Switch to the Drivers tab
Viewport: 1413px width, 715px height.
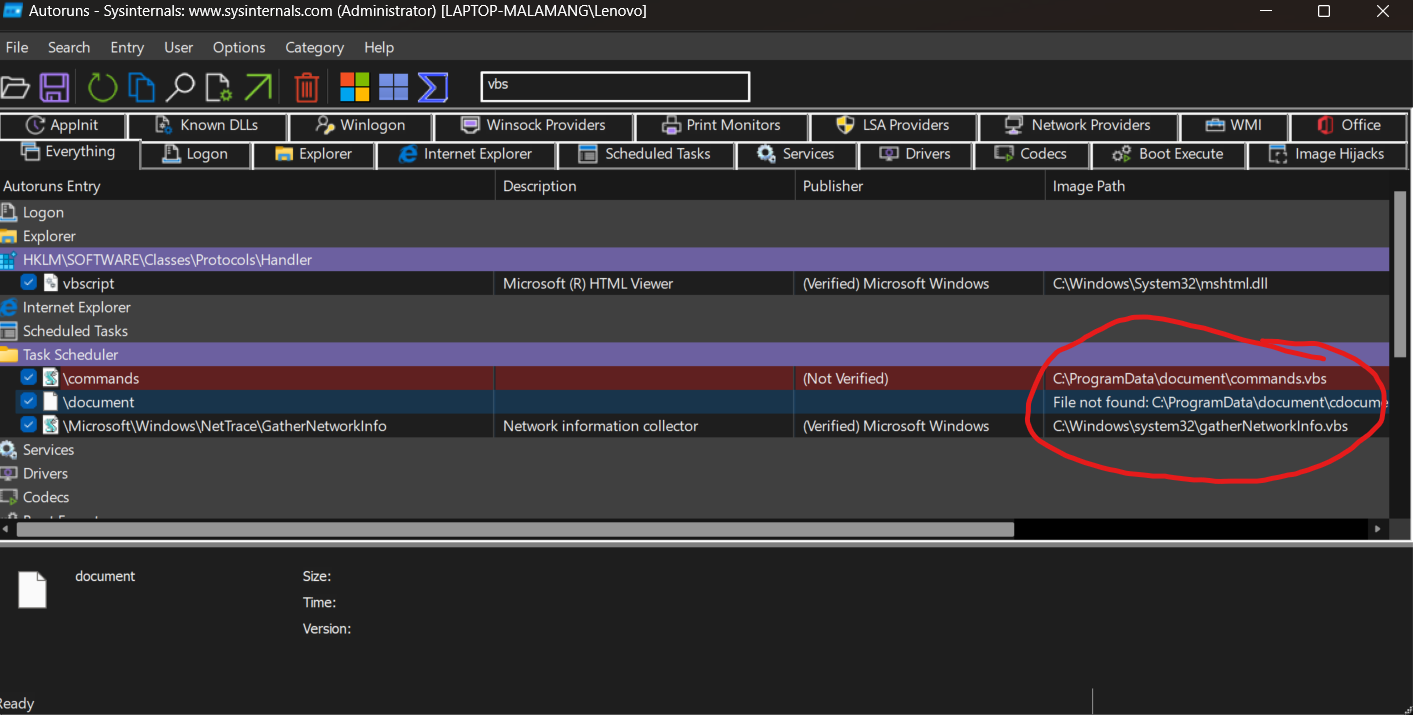pyautogui.click(x=916, y=154)
